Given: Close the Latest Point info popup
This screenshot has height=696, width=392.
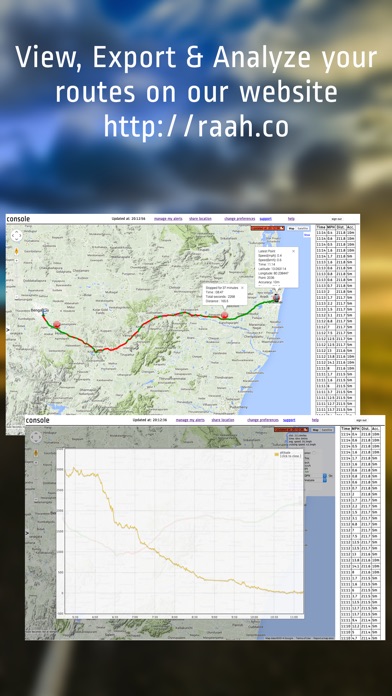Looking at the screenshot, I should point(293,251).
